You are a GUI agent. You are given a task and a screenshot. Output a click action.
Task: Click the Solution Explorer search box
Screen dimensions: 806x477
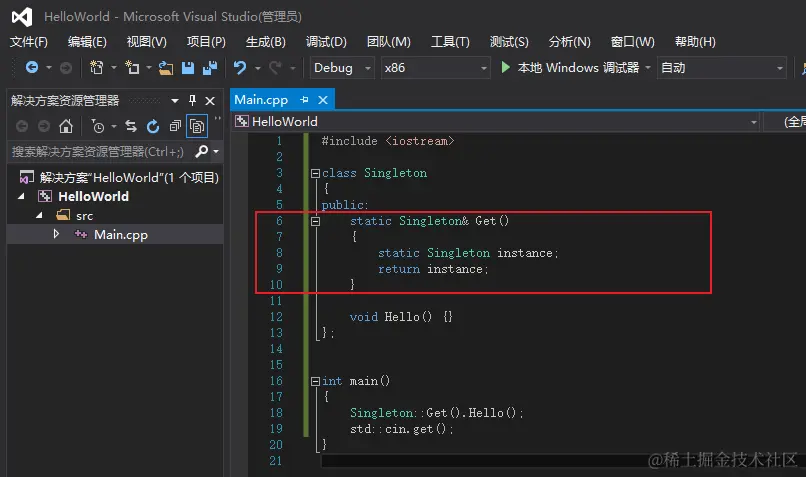click(x=101, y=152)
